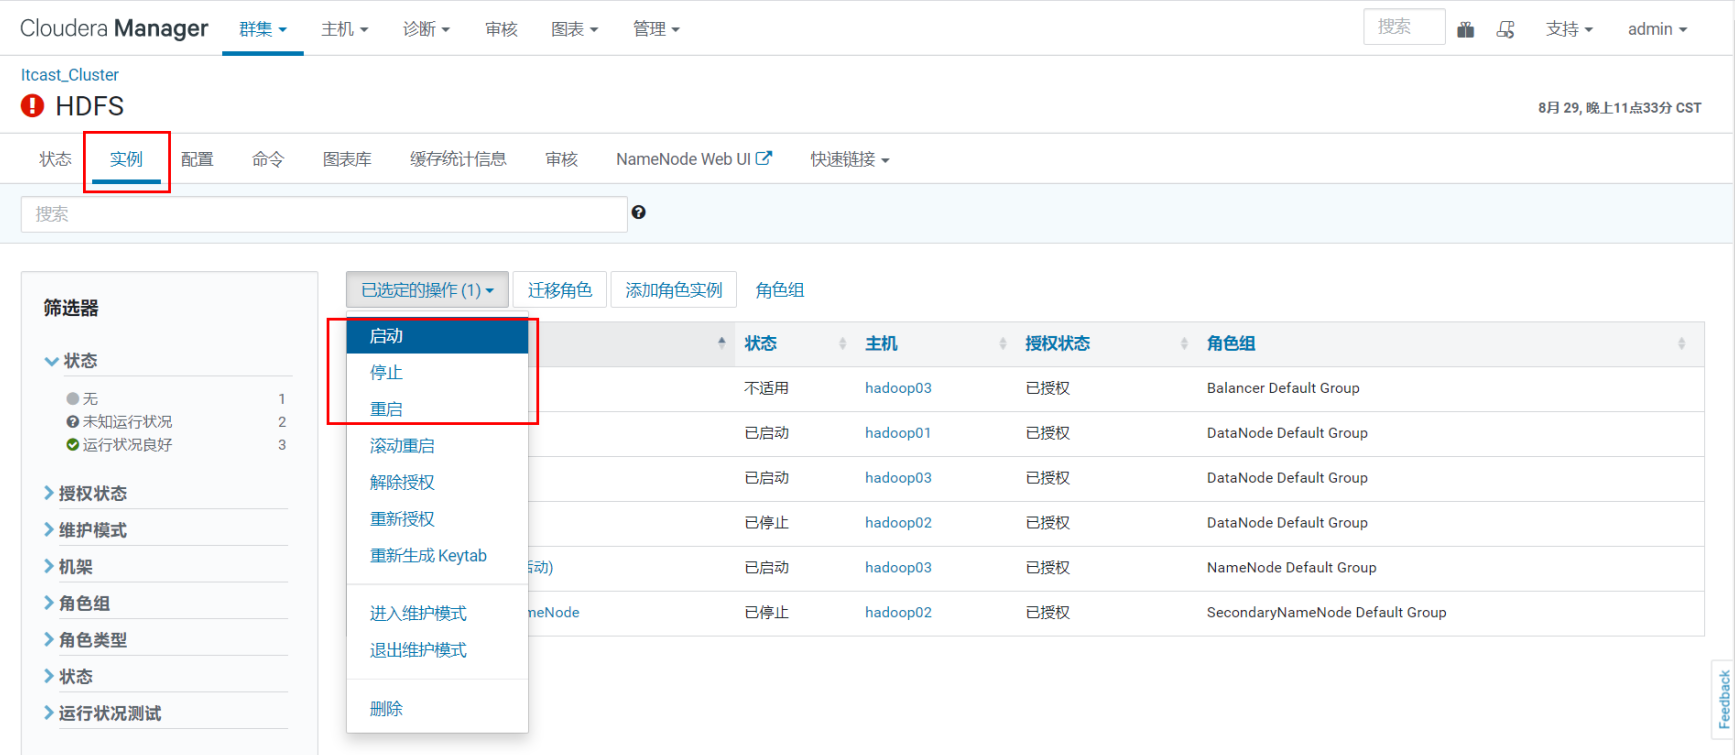1735x755 pixels.
Task: Open the admin user dropdown
Action: [x=1657, y=29]
